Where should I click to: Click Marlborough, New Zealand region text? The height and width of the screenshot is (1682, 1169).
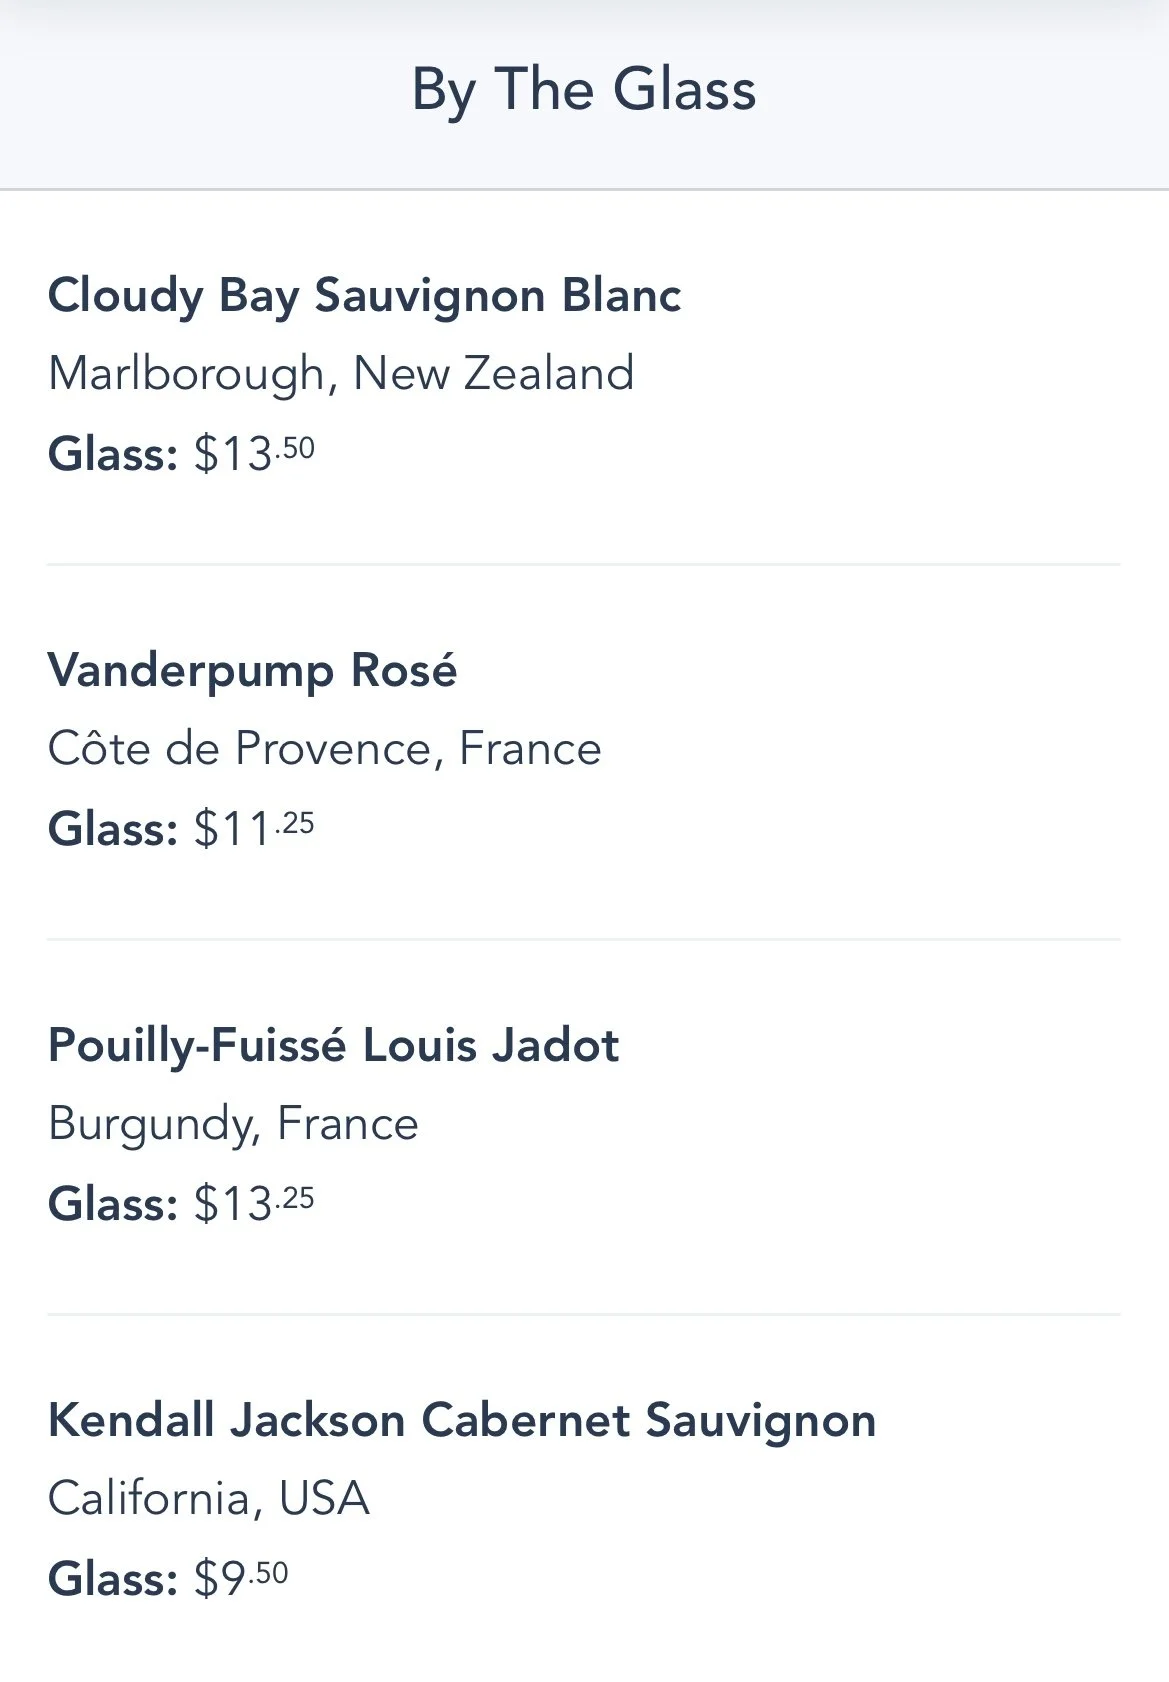click(341, 374)
